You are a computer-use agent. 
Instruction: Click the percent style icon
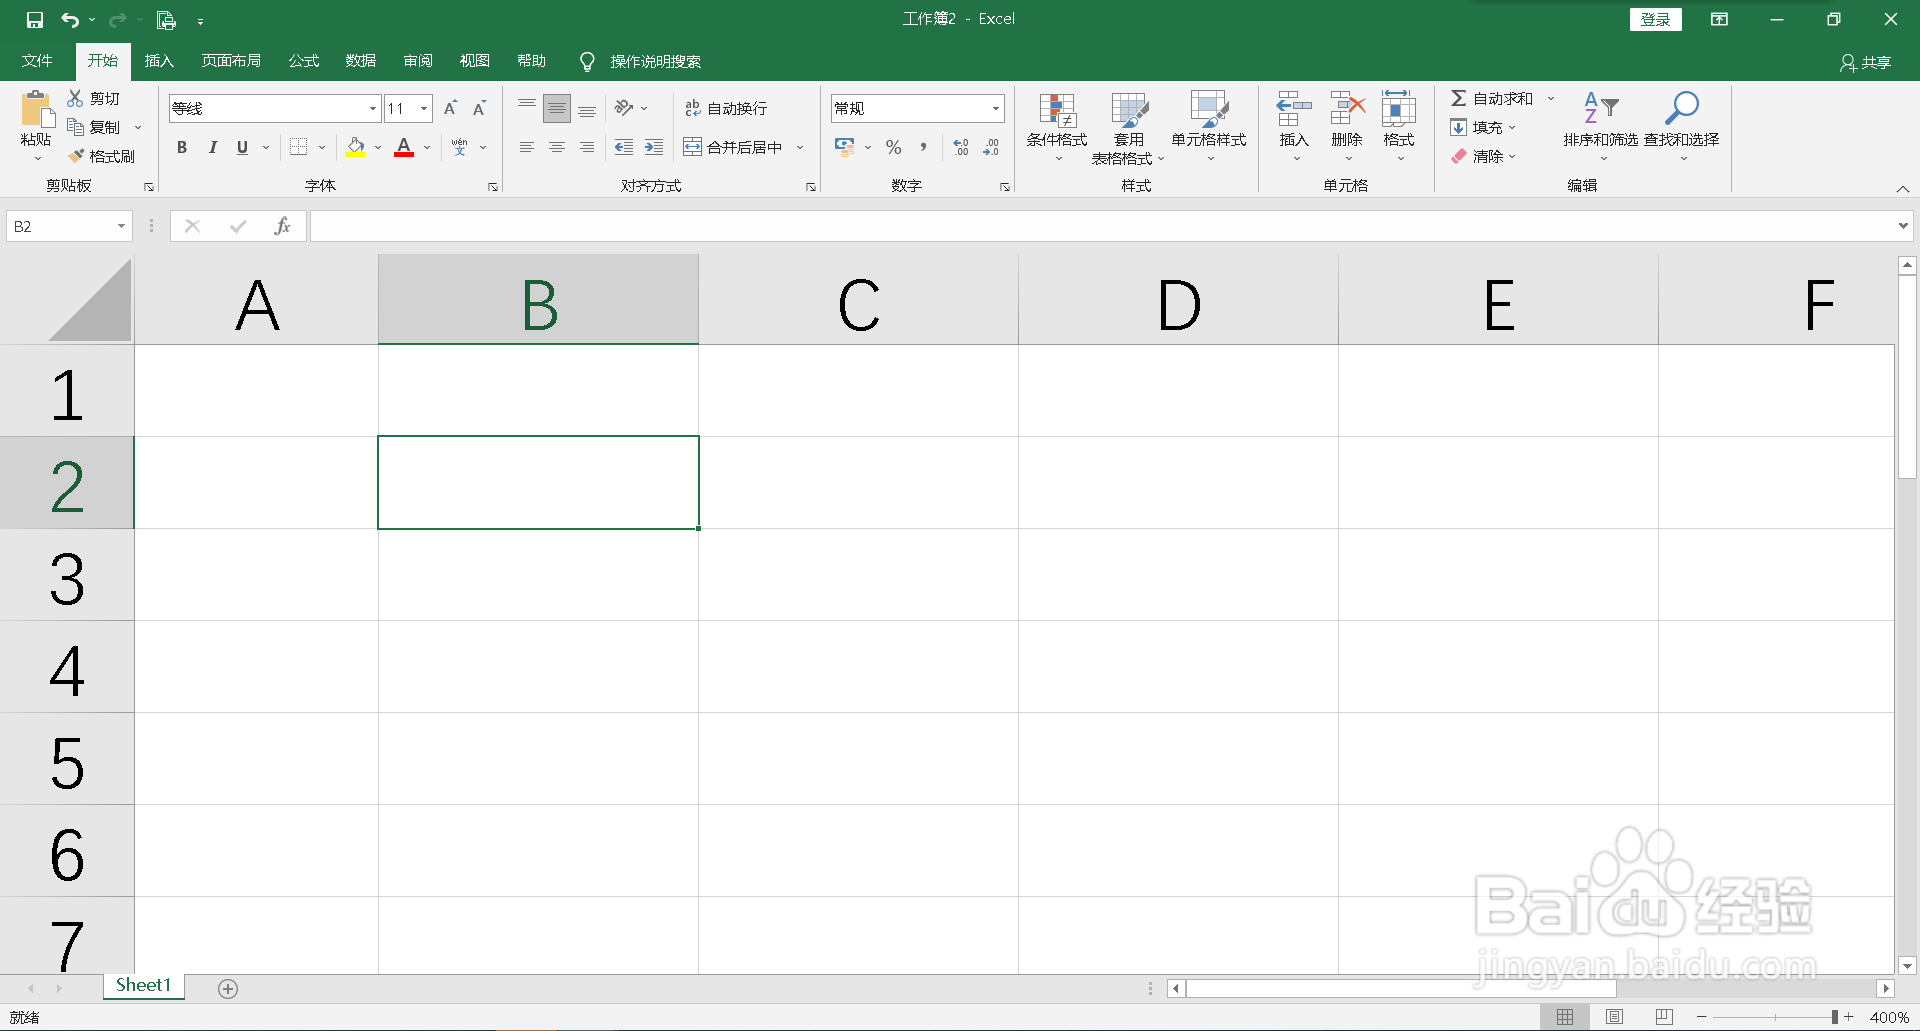[894, 147]
